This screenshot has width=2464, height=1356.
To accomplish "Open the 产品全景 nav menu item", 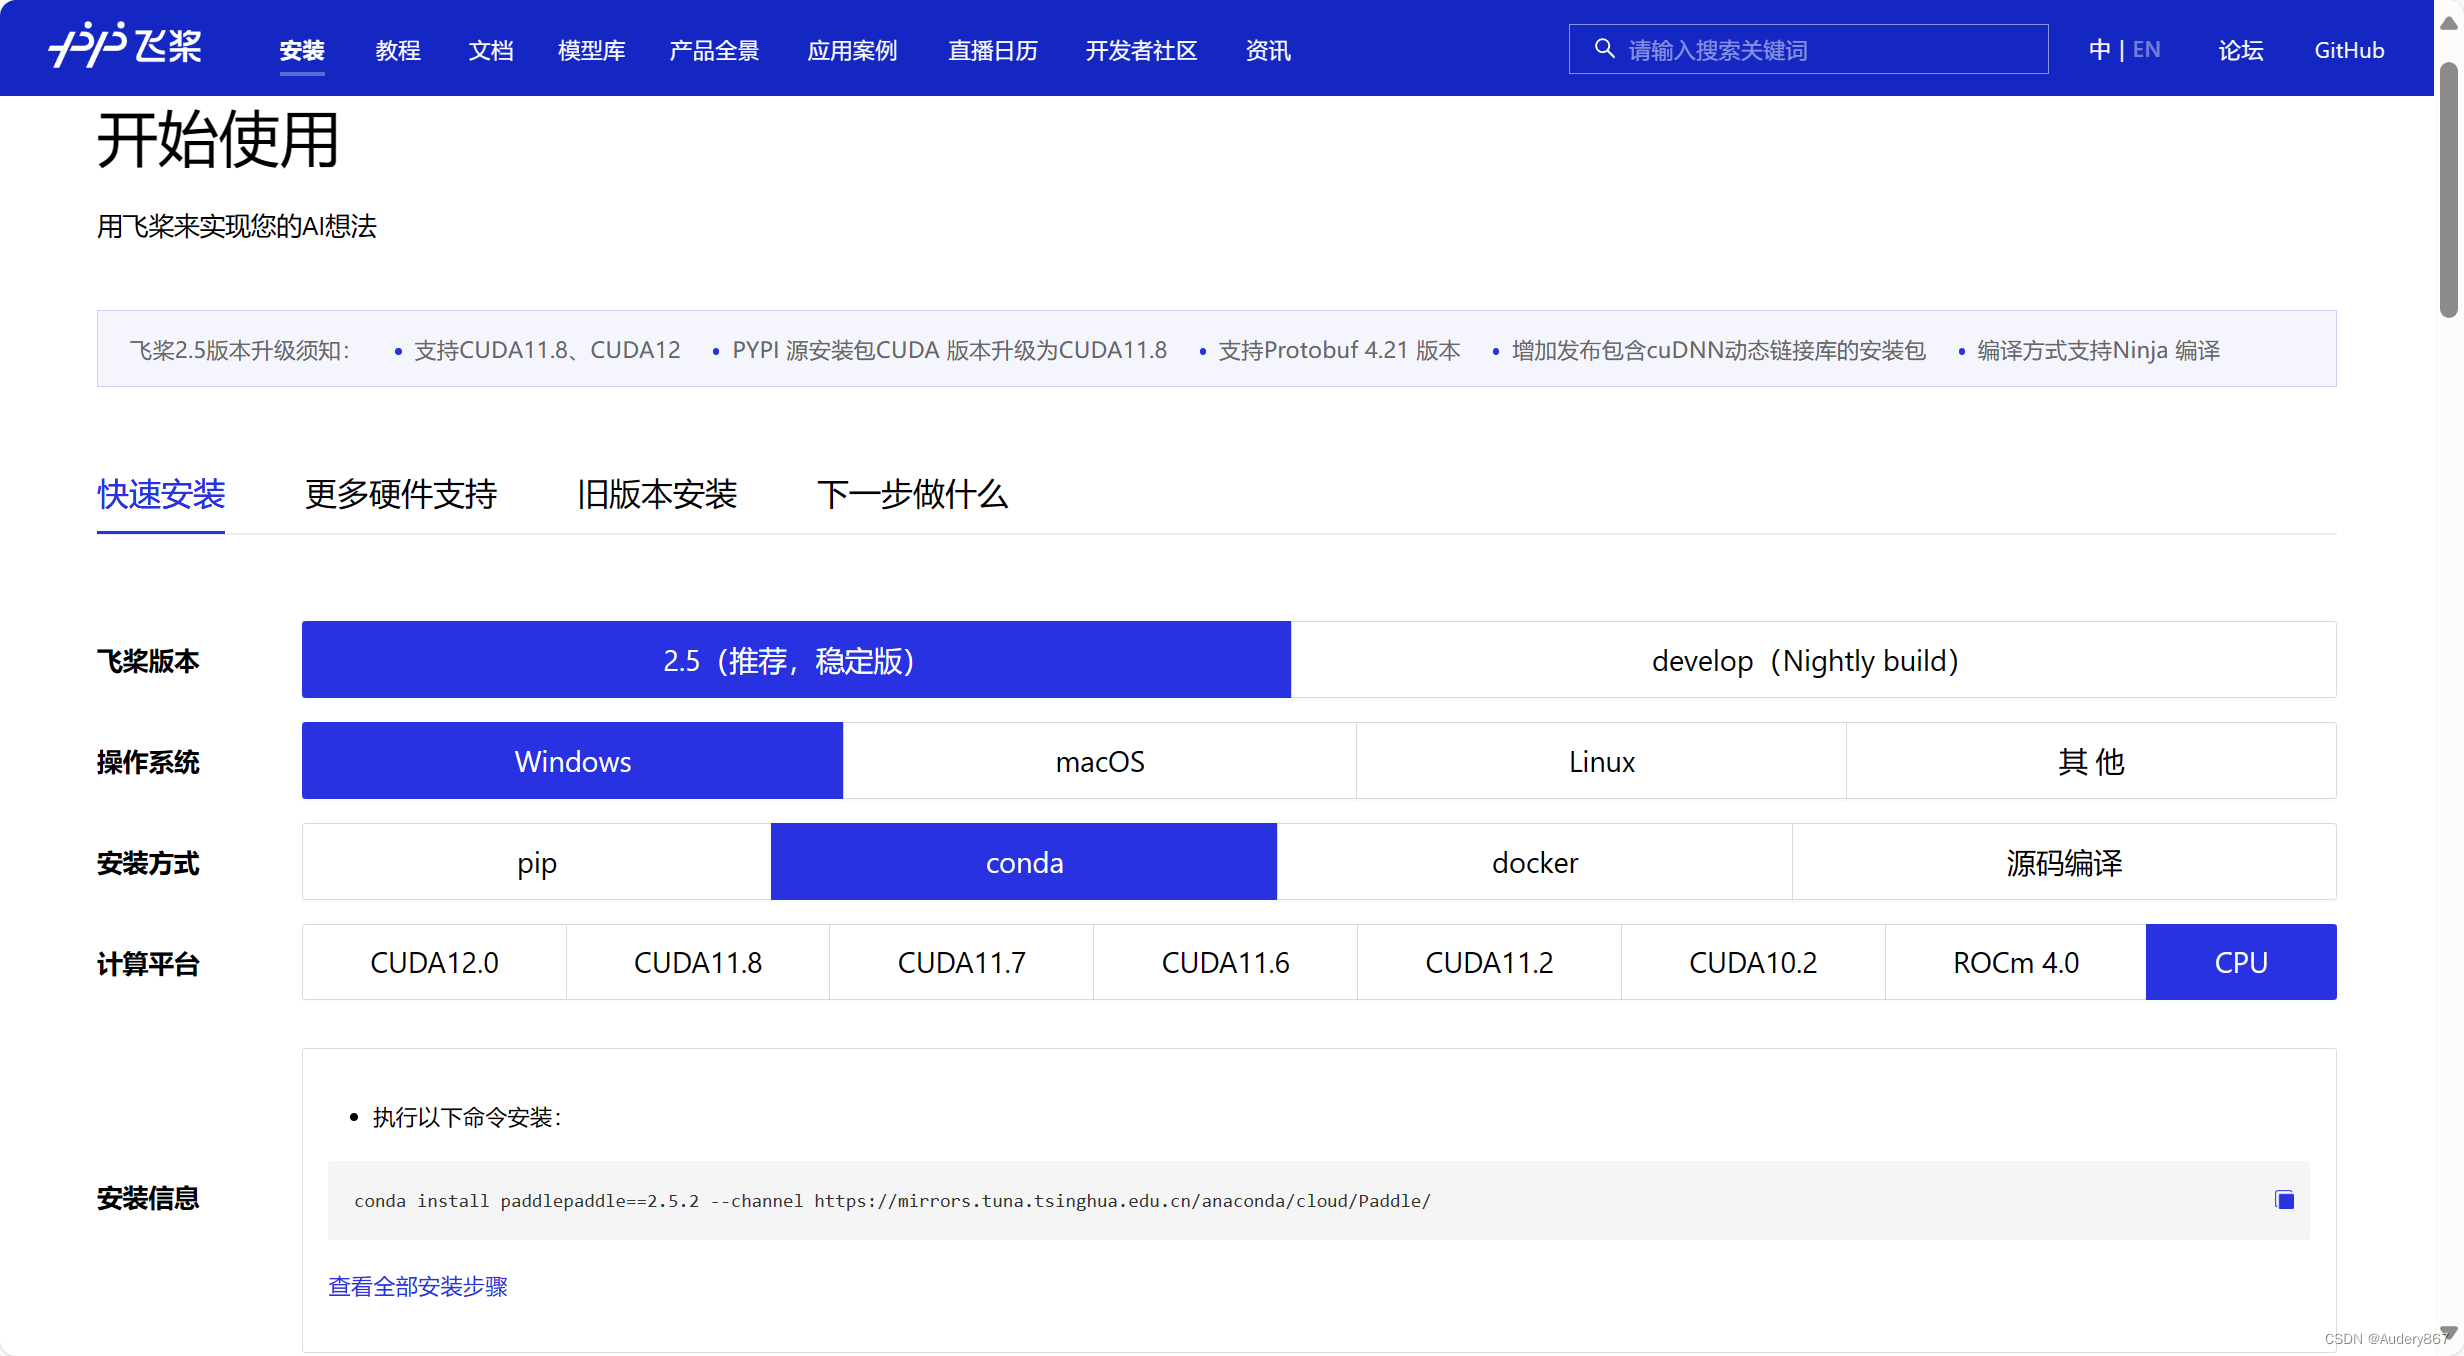I will pyautogui.click(x=714, y=50).
